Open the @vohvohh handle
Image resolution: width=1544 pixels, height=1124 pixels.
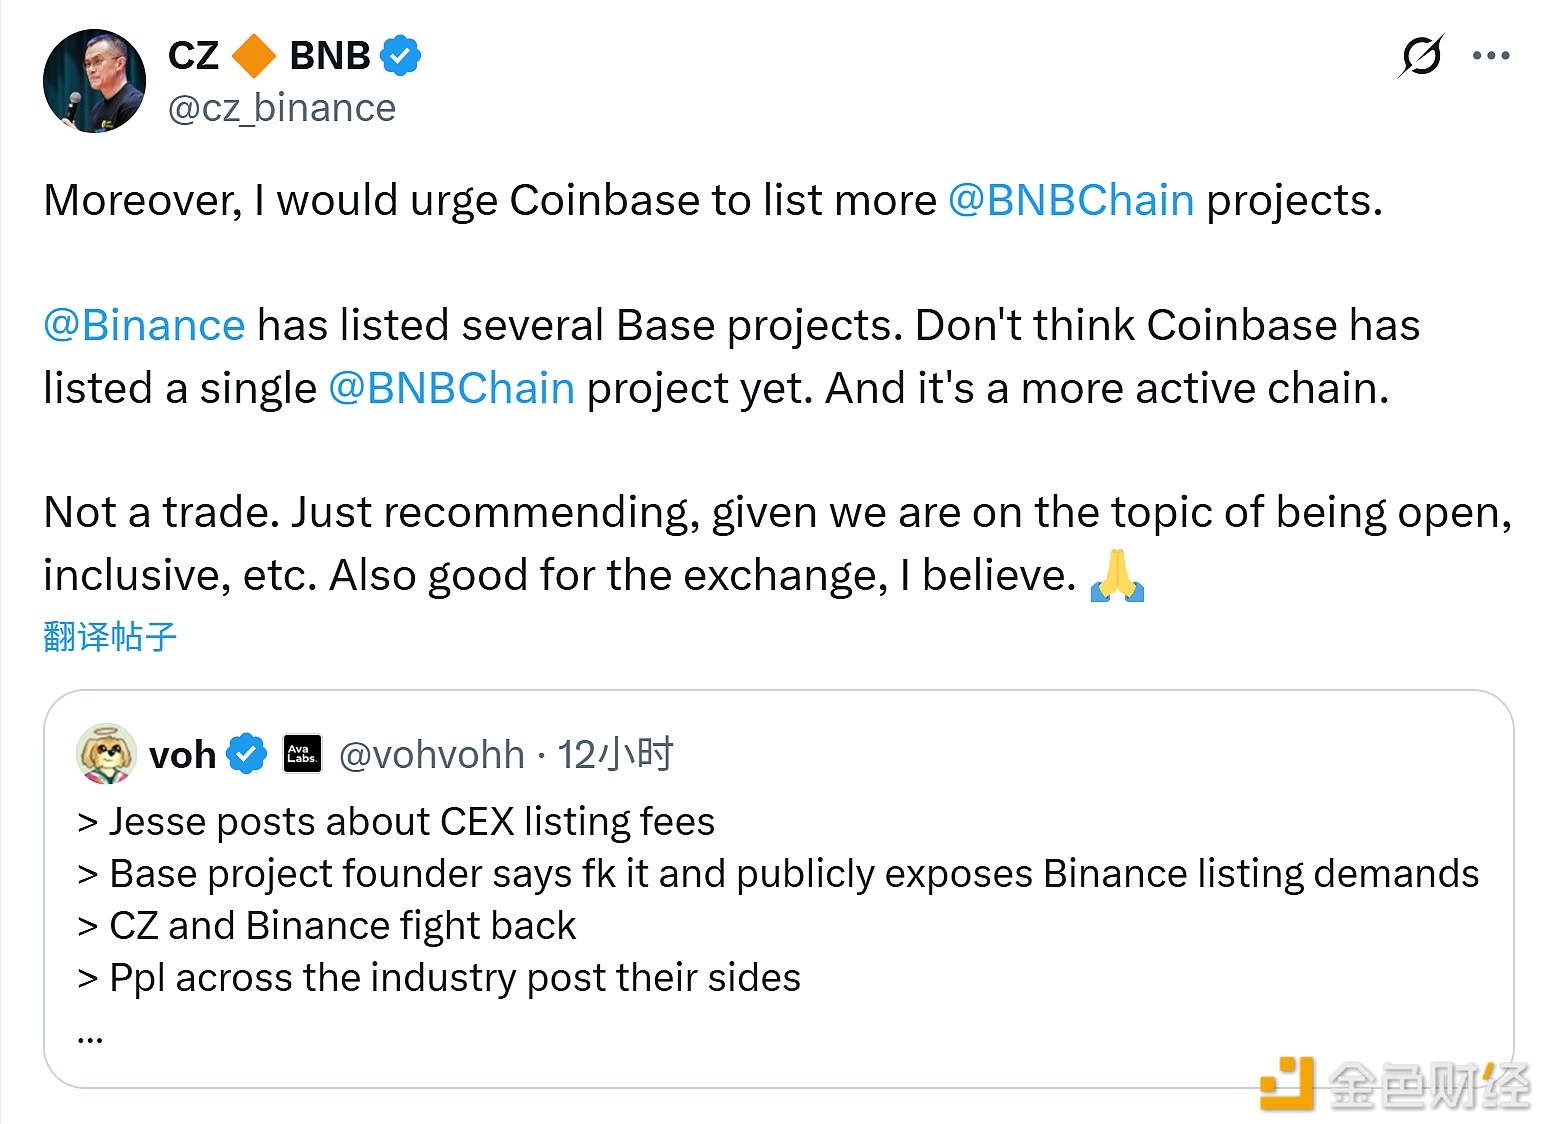431,755
